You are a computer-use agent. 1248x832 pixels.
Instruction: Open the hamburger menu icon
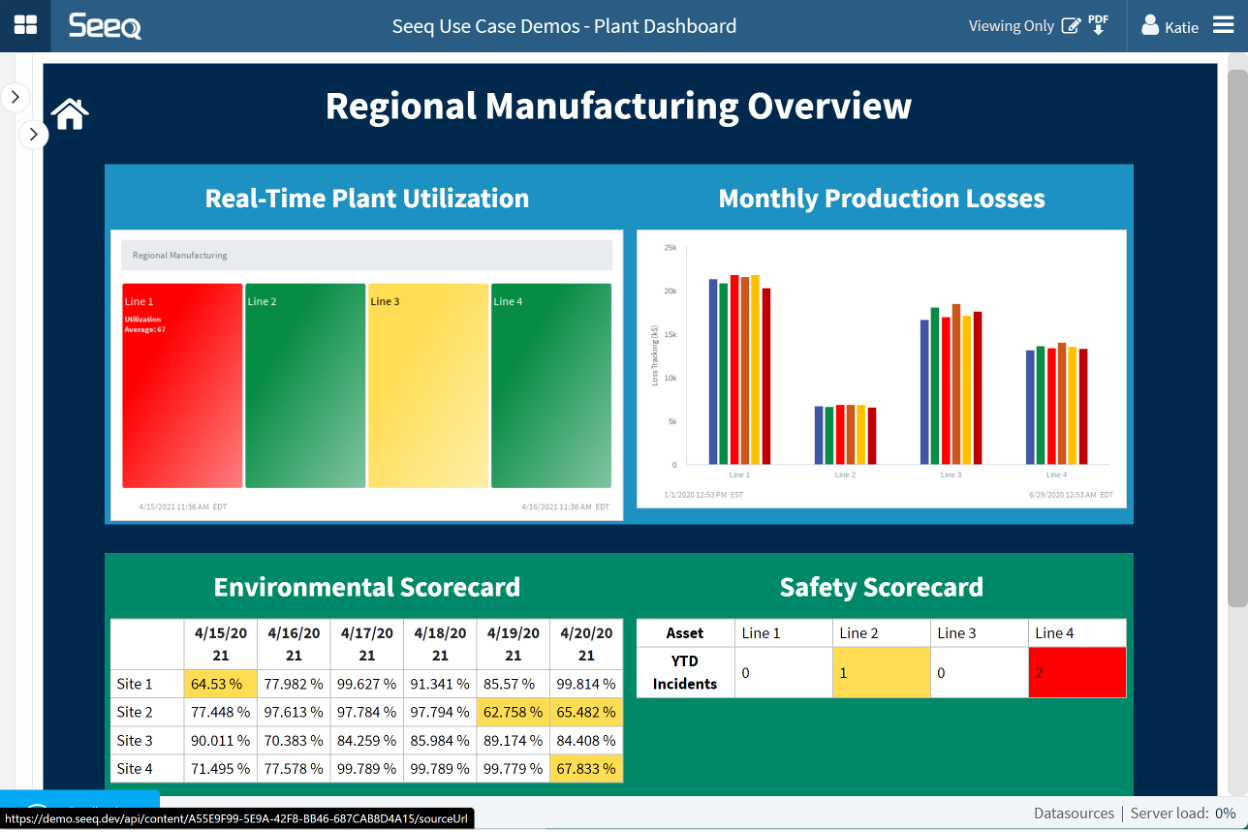(1222, 25)
